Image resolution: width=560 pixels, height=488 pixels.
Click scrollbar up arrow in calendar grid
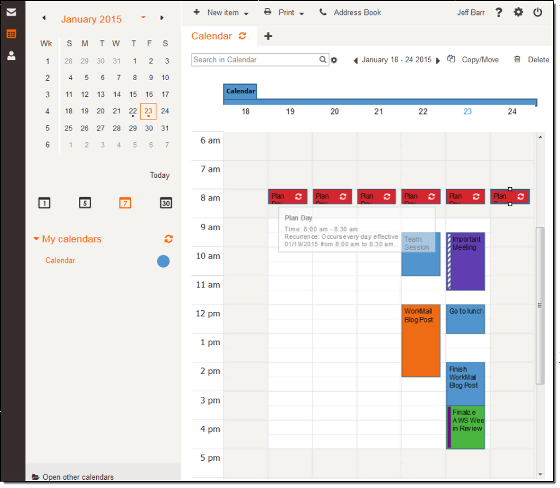coord(540,137)
